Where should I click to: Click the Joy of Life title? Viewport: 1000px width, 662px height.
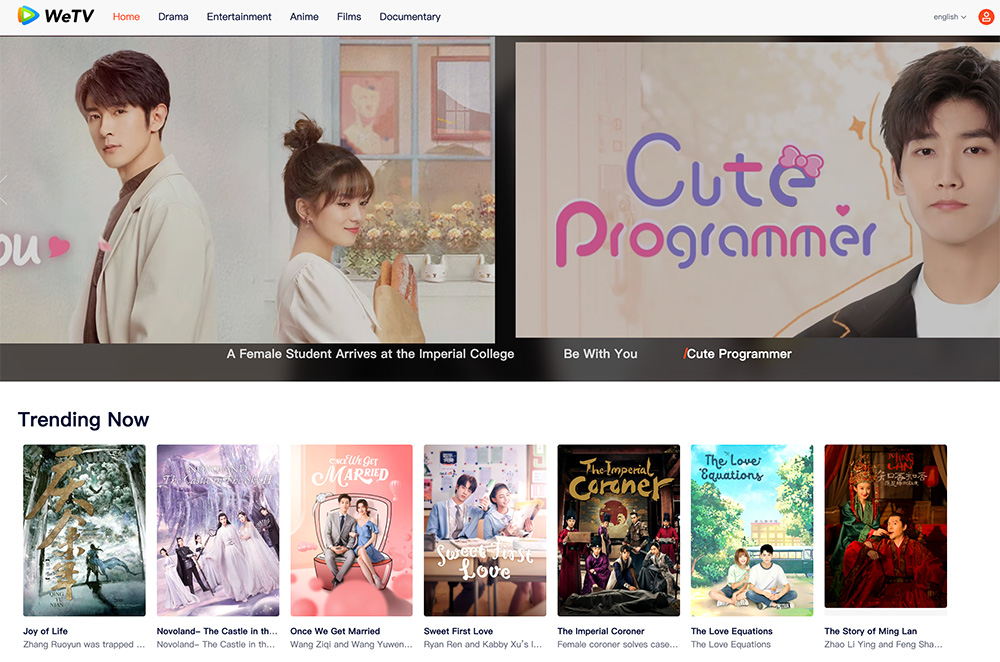click(45, 631)
